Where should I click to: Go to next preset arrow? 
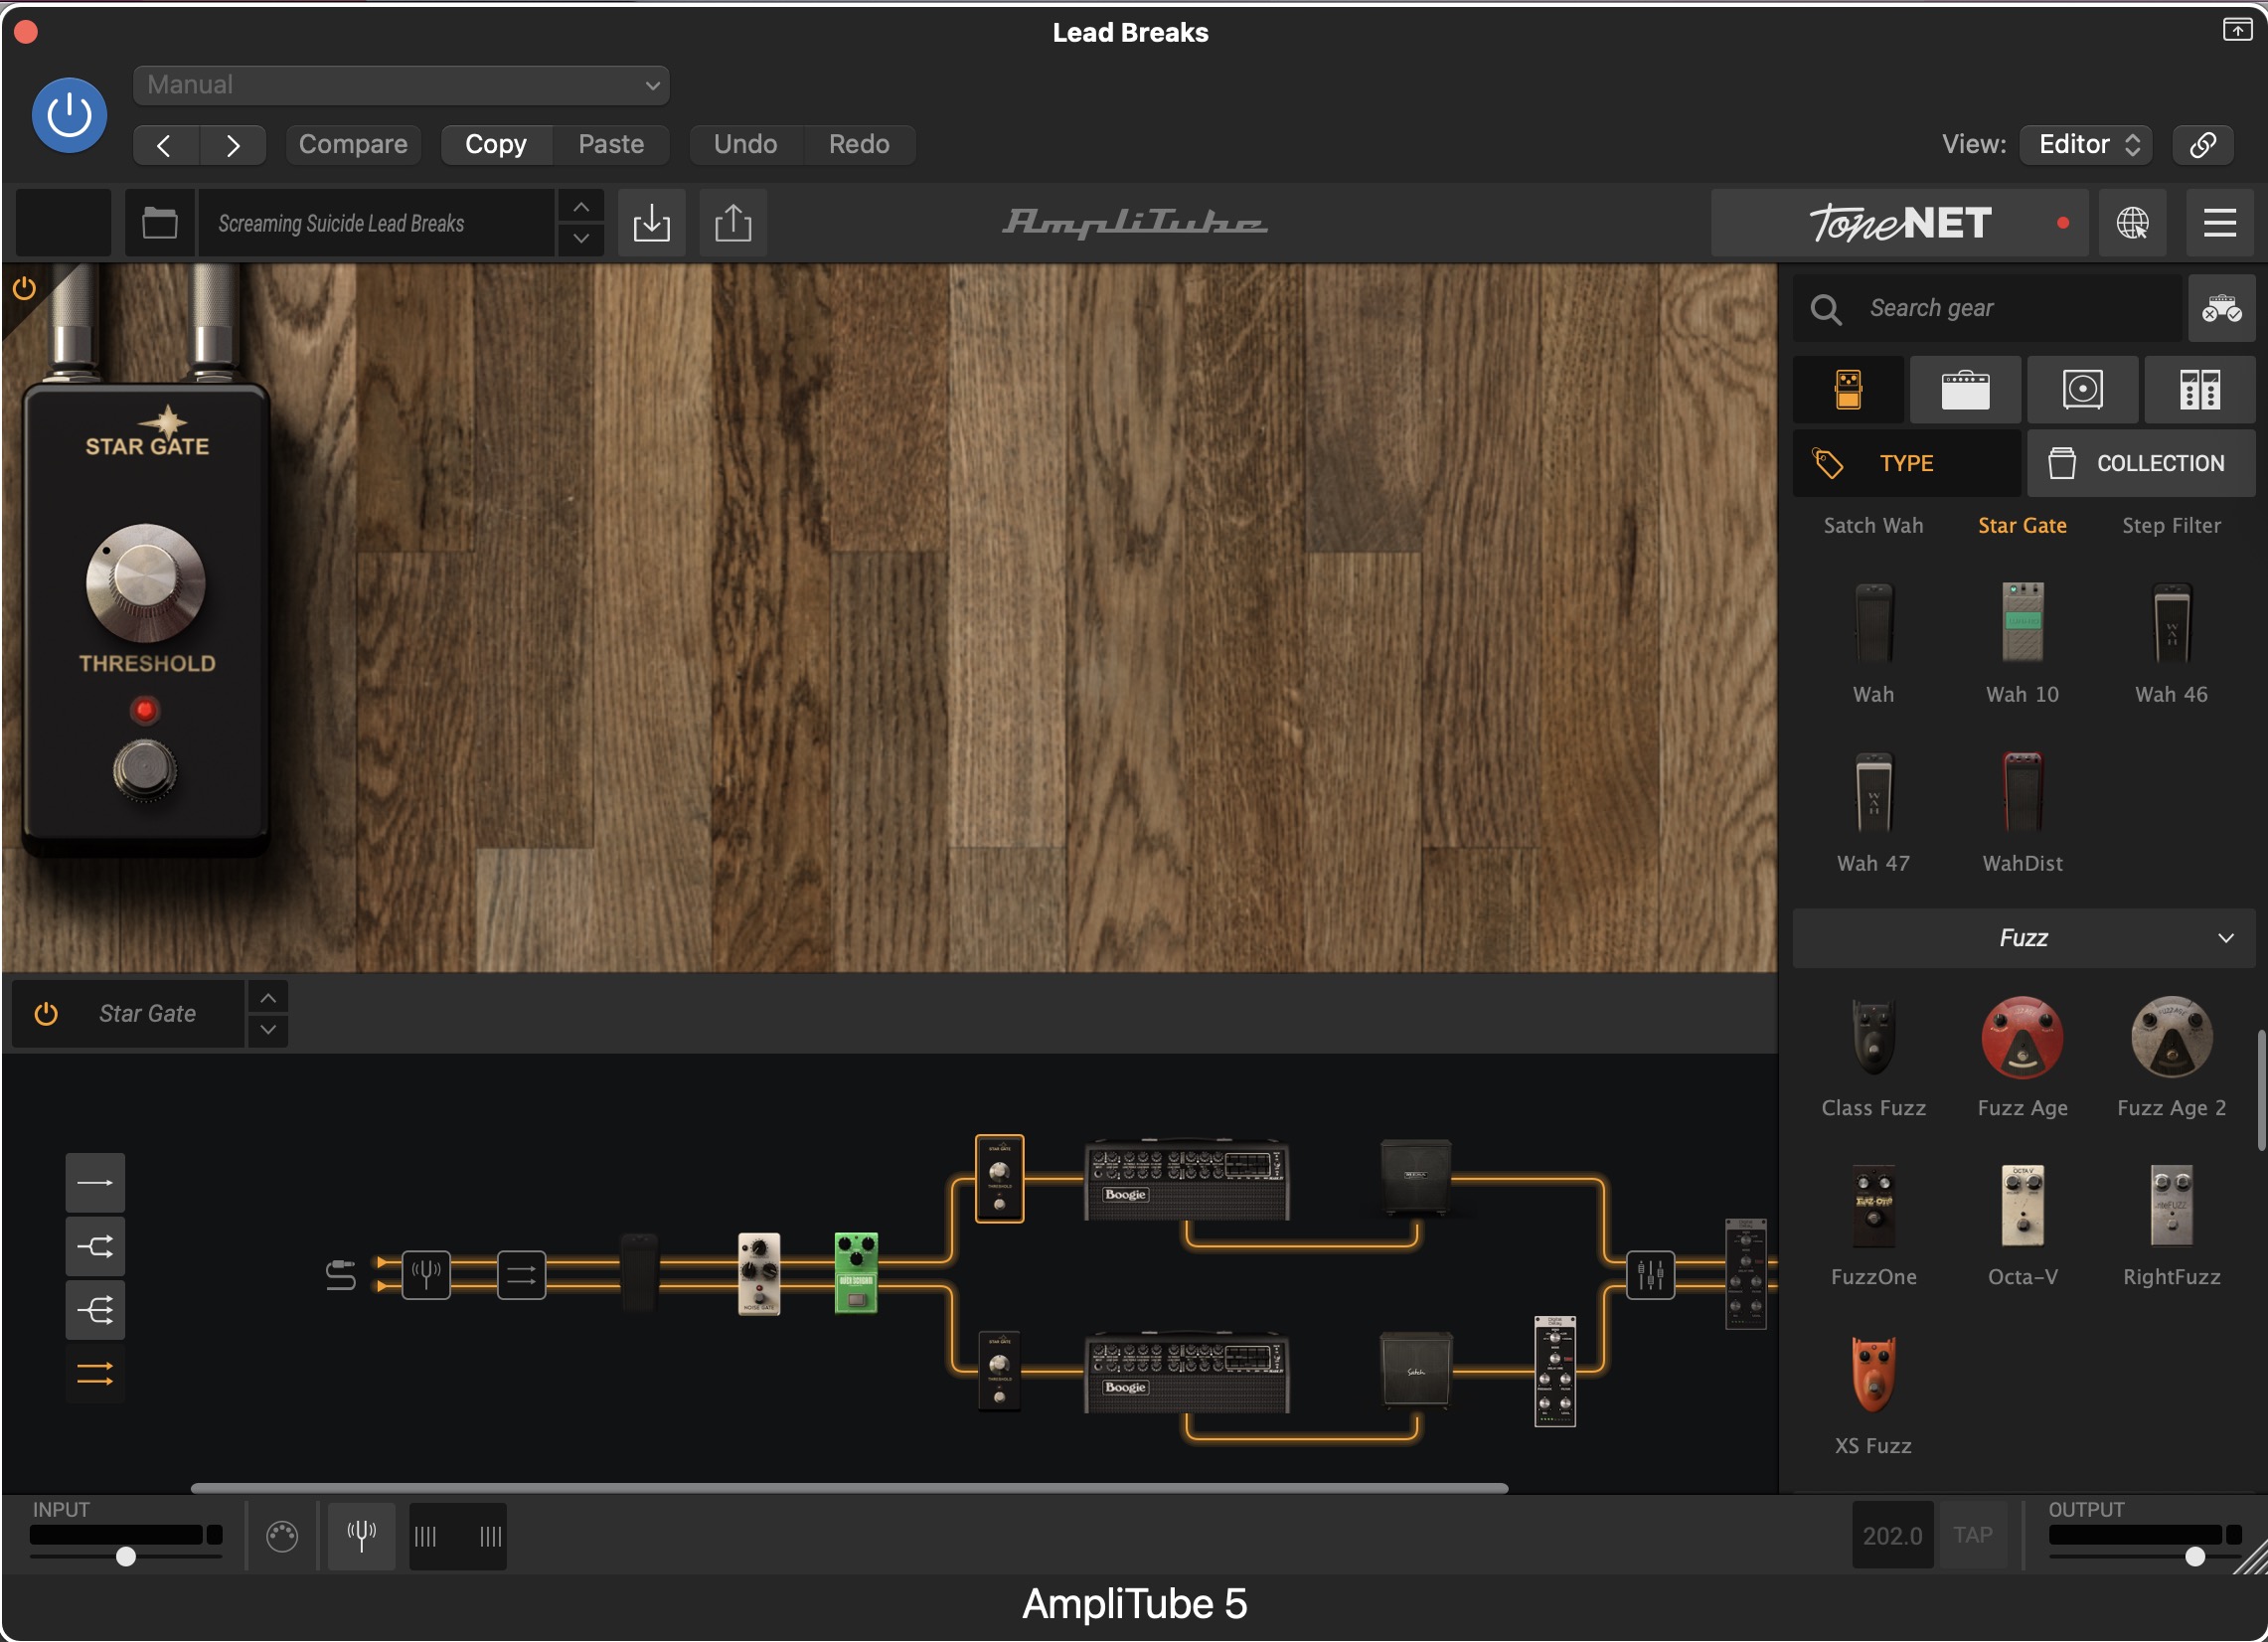click(x=232, y=145)
